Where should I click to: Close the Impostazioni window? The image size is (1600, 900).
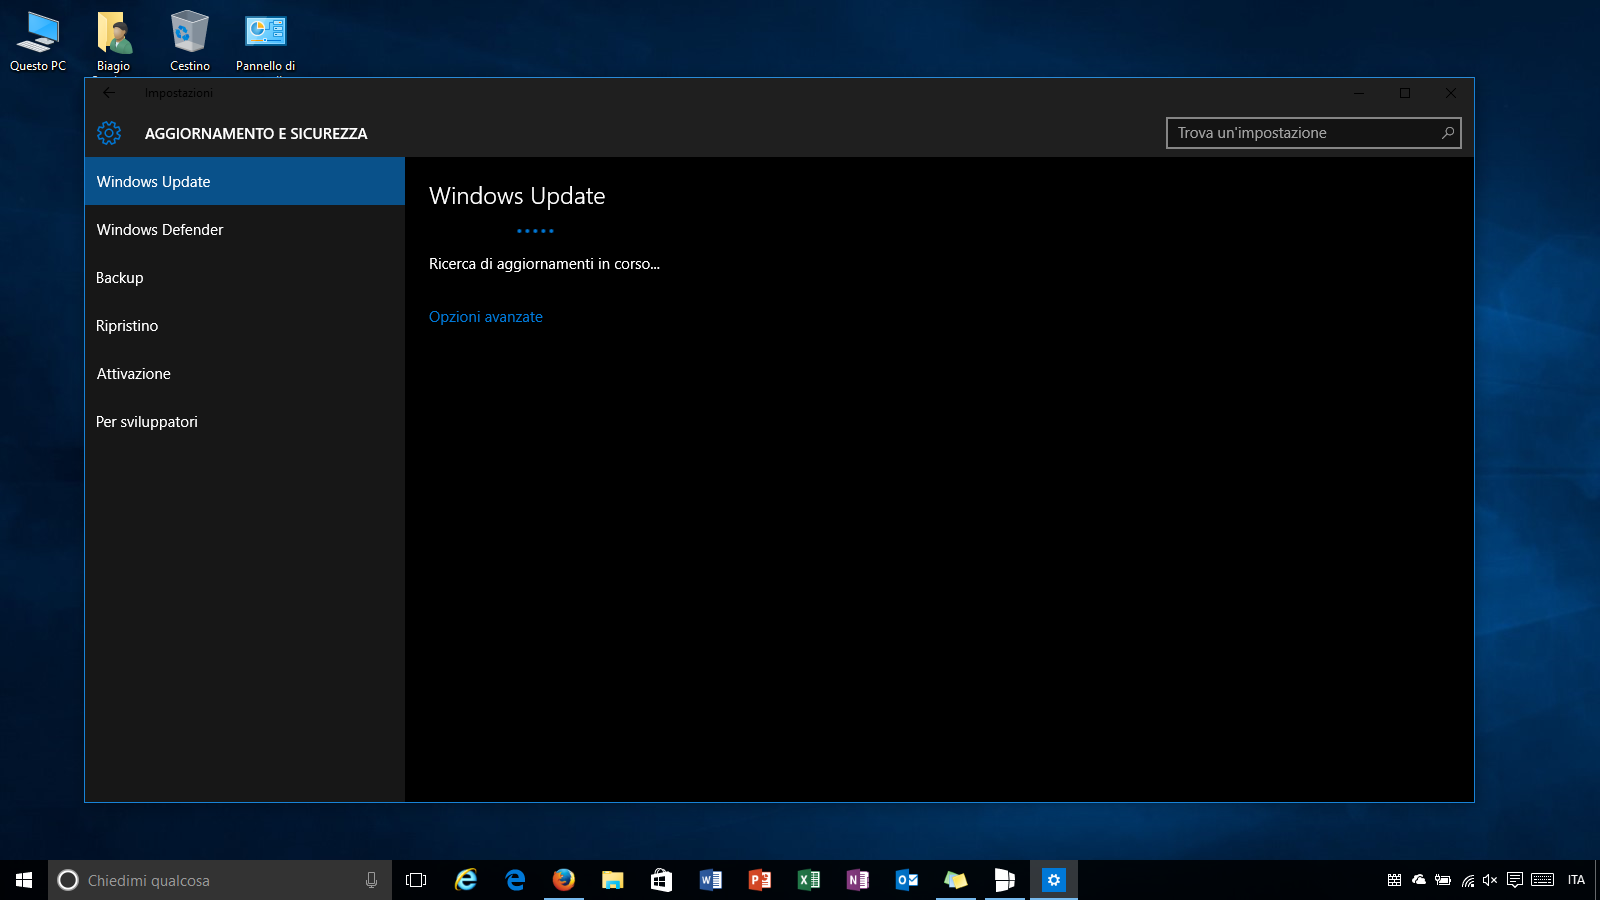click(1451, 93)
